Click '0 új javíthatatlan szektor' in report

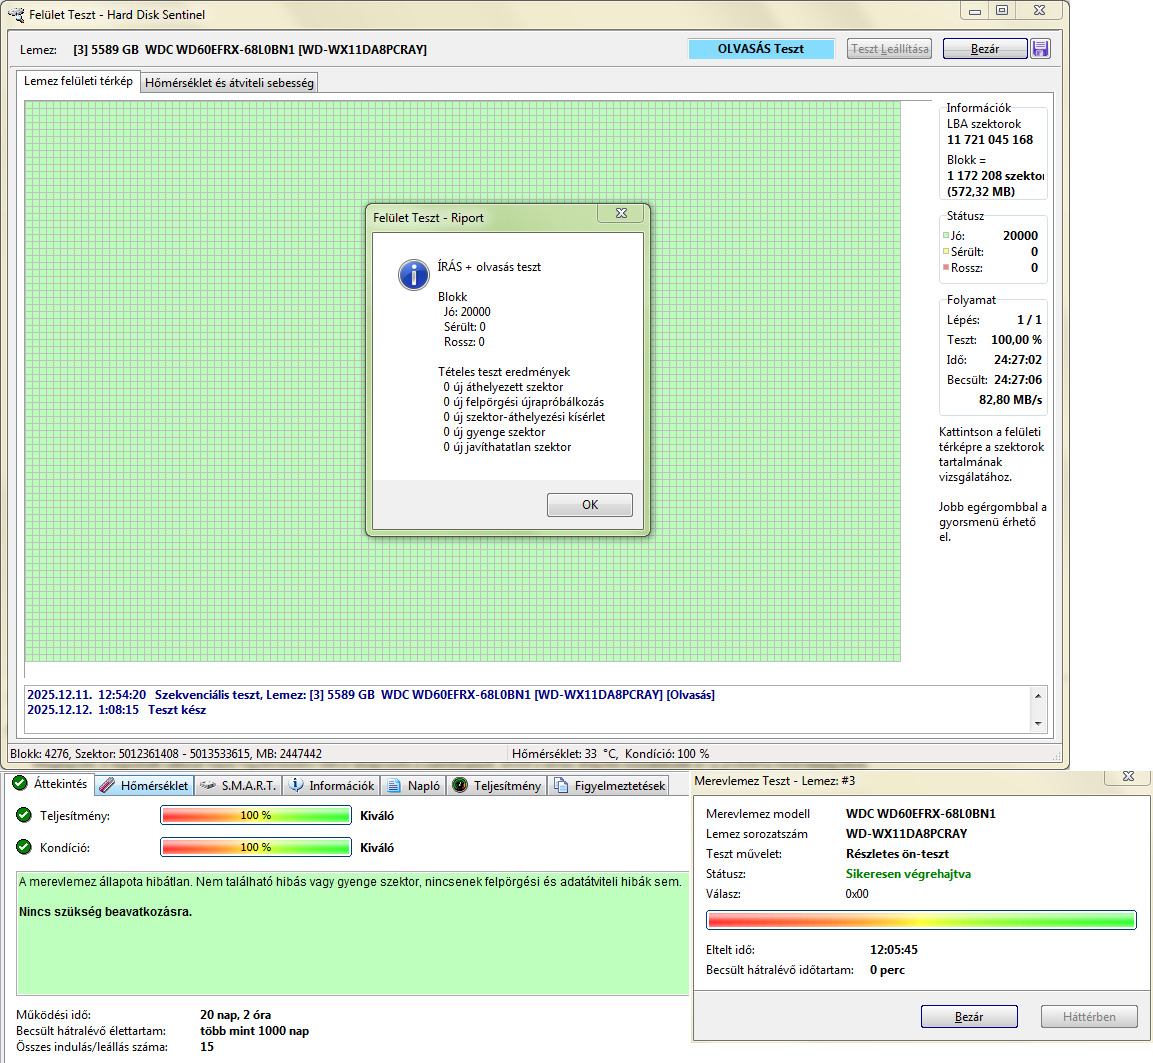tap(507, 447)
